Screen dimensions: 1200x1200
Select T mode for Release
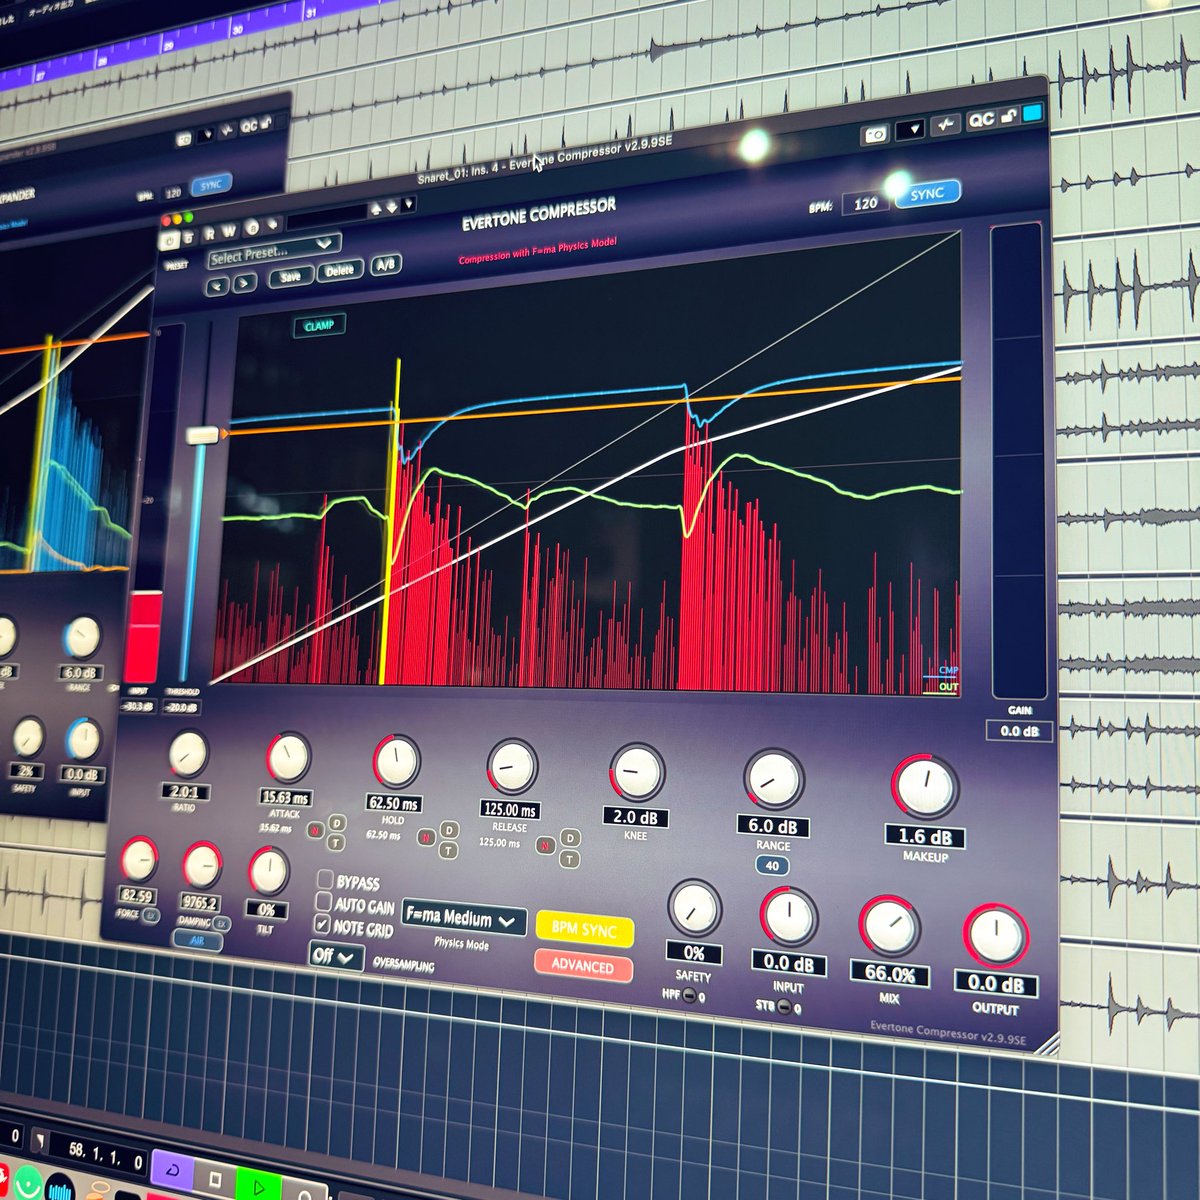[569, 859]
